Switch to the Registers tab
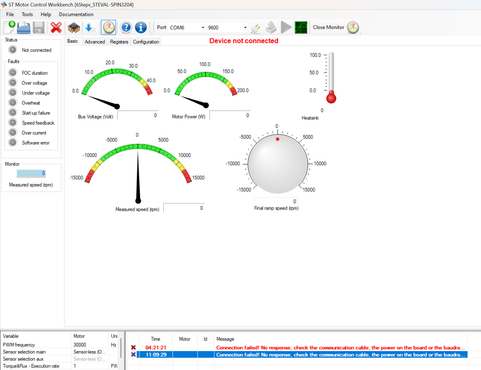481x370 pixels. pyautogui.click(x=119, y=42)
